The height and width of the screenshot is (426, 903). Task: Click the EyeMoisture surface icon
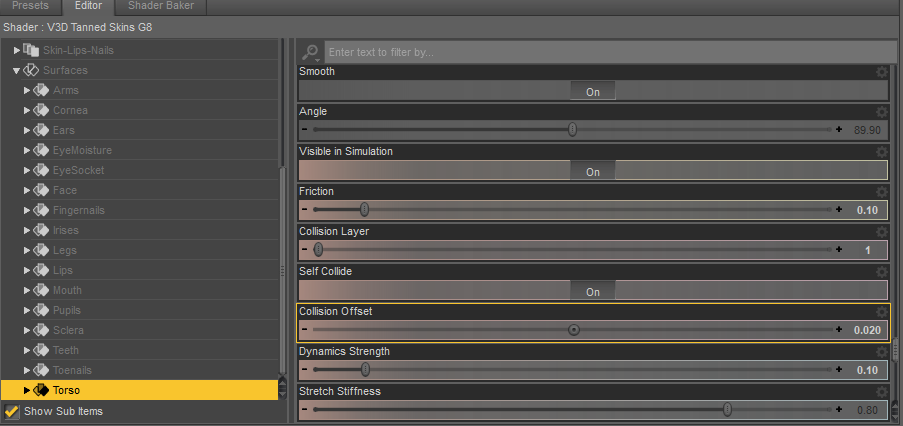[41, 150]
